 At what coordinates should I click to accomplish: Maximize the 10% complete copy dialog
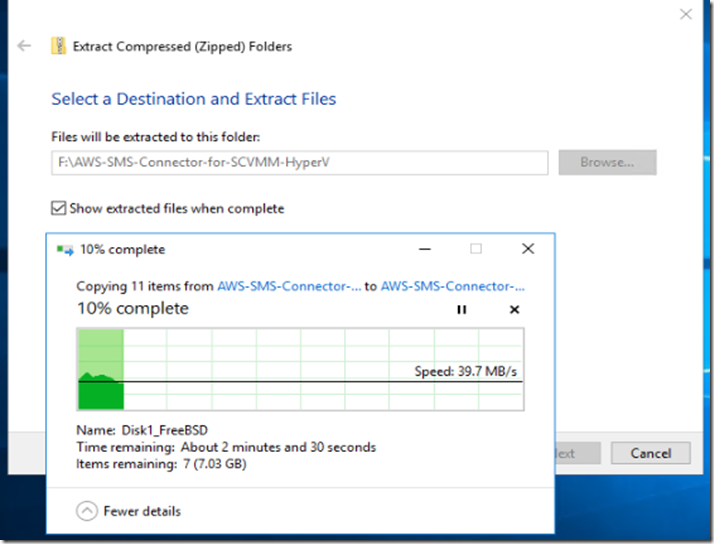click(476, 249)
